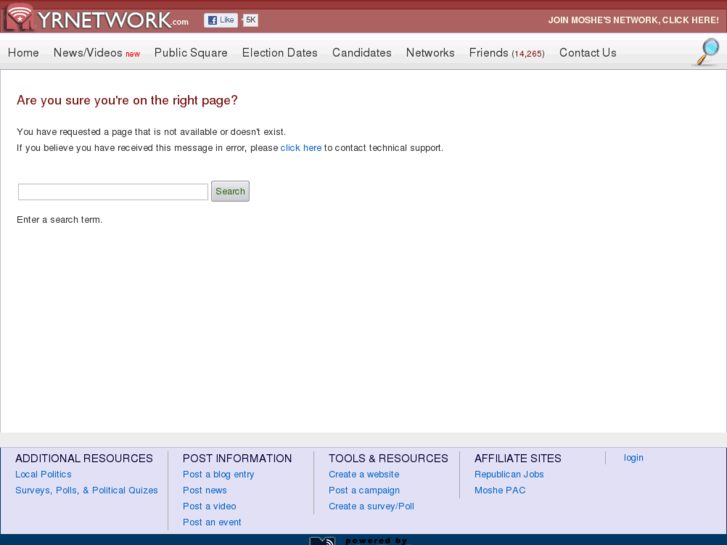Screen dimensions: 727x545
Task: Open Create a website link
Action: click(364, 474)
